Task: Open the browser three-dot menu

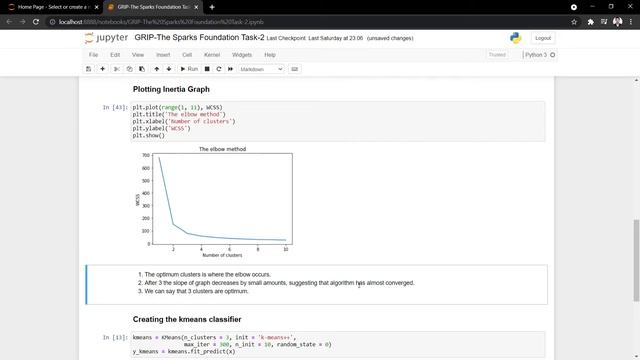Action: [631, 22]
